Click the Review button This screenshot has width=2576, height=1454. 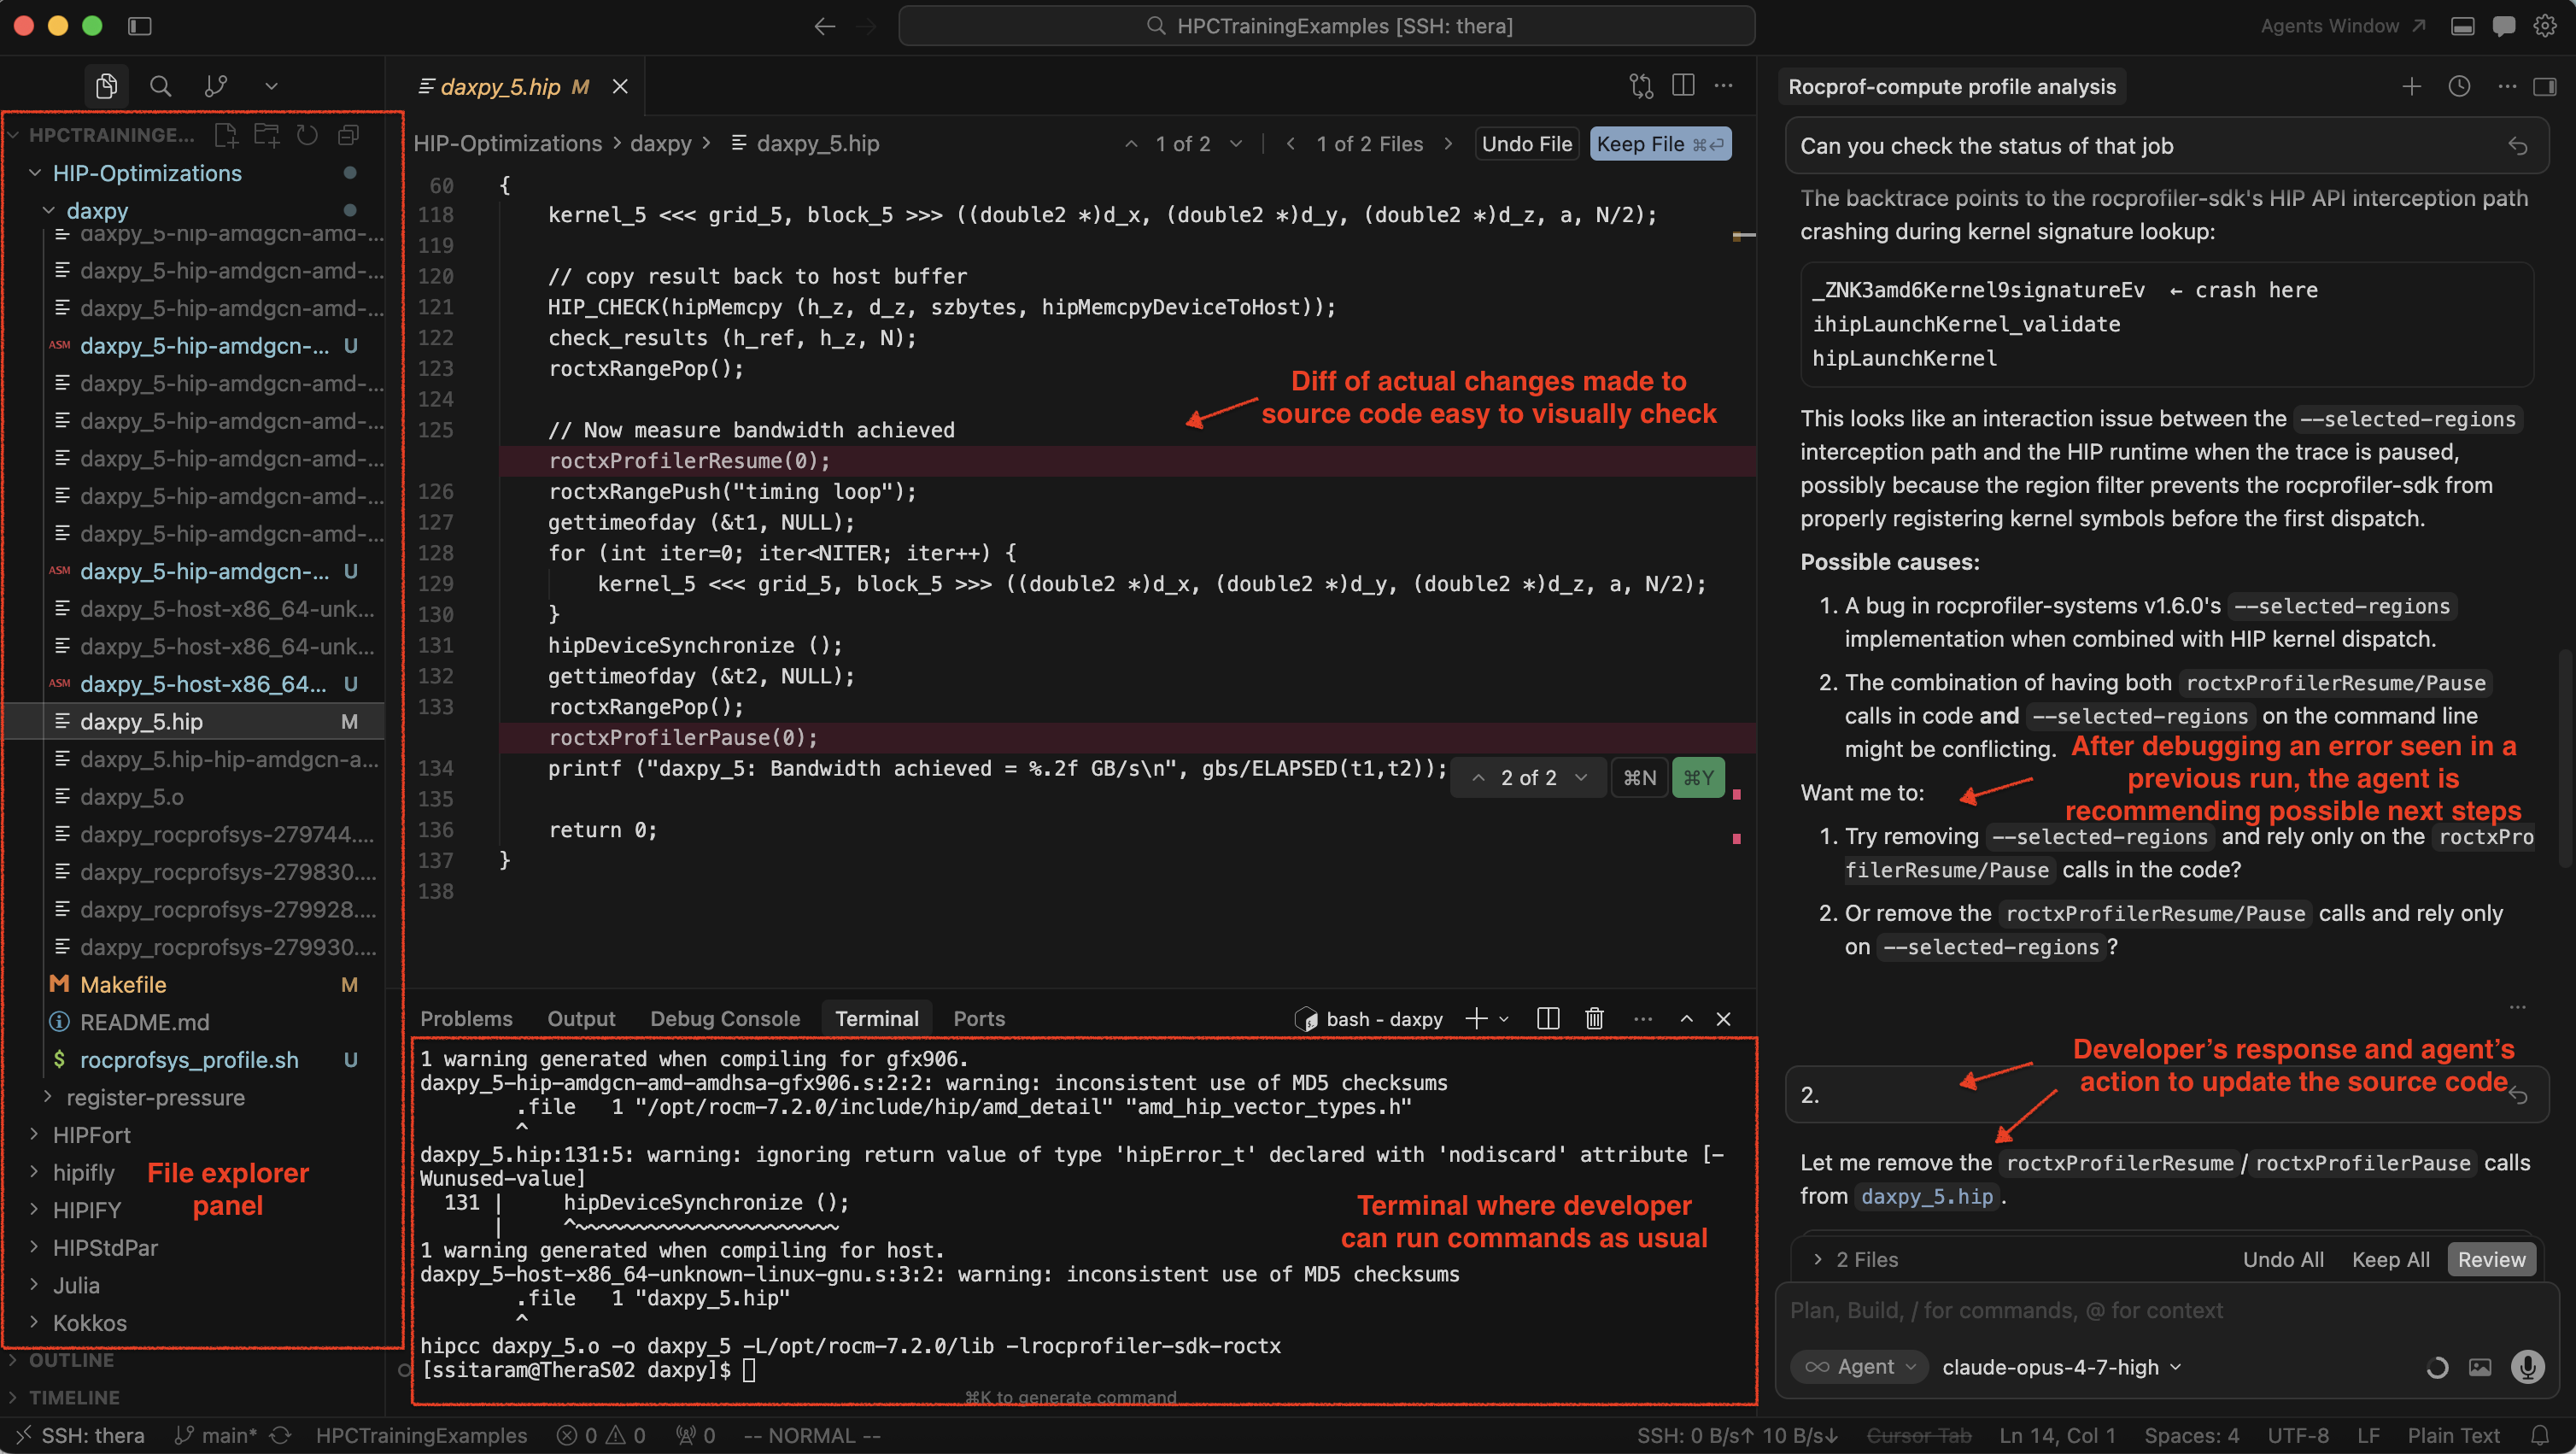(x=2491, y=1259)
